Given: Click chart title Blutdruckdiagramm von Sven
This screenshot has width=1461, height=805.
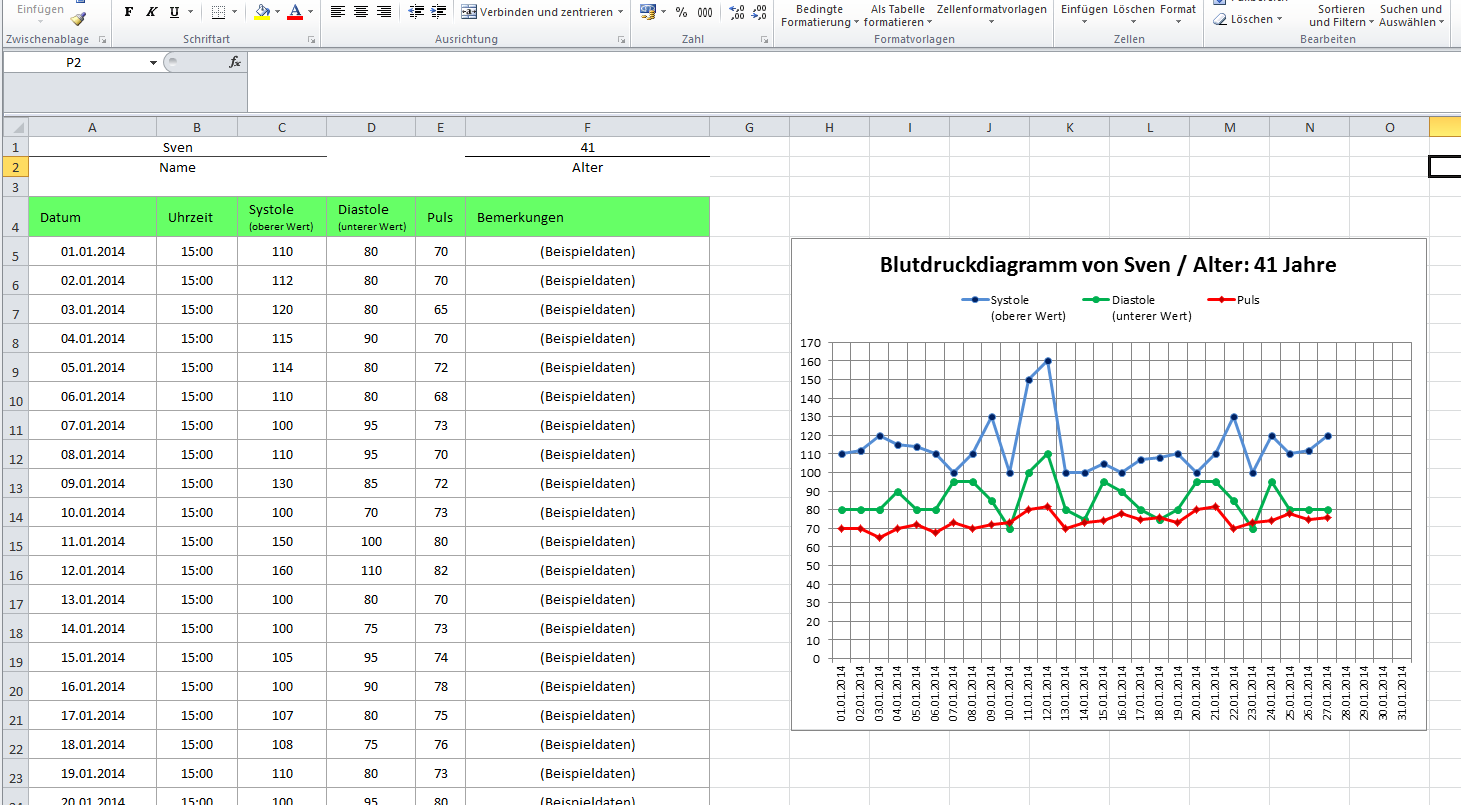Looking at the screenshot, I should click(x=1108, y=265).
